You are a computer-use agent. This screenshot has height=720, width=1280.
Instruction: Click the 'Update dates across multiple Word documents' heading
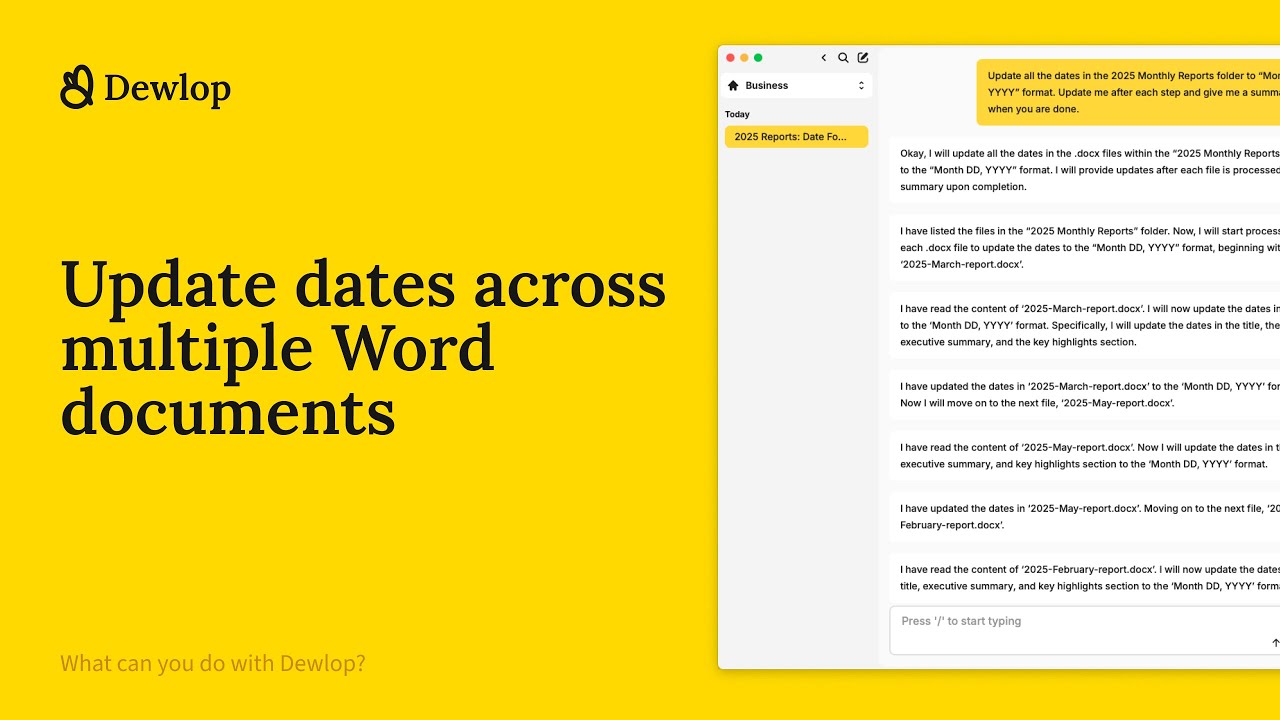pos(363,347)
